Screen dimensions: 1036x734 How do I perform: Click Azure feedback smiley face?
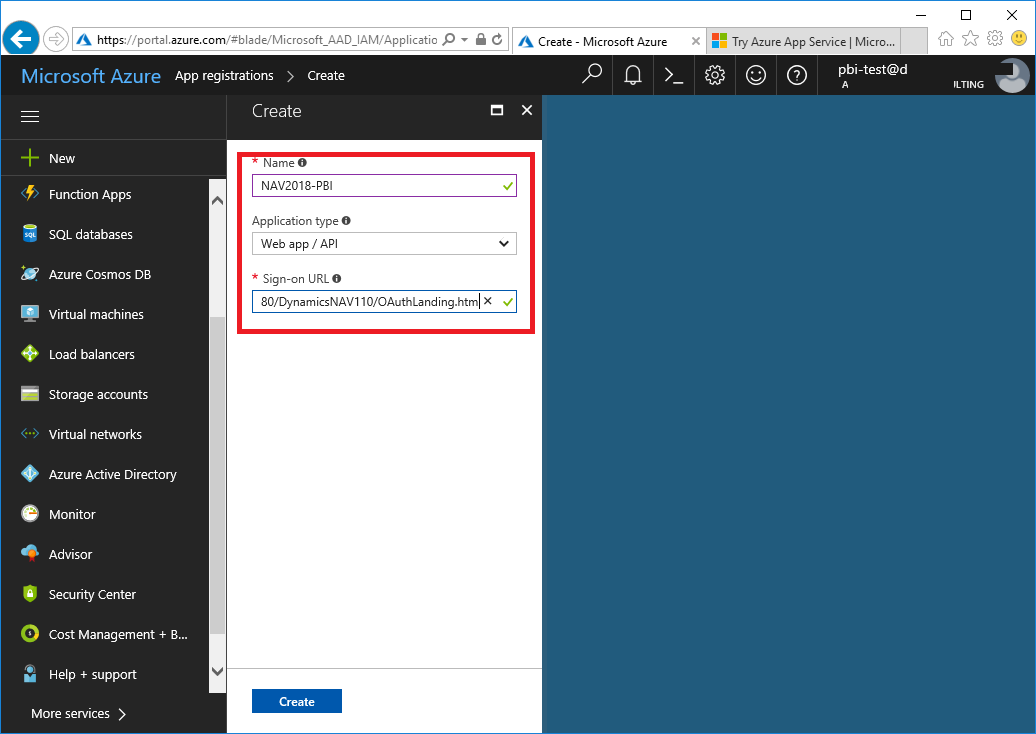coord(756,75)
